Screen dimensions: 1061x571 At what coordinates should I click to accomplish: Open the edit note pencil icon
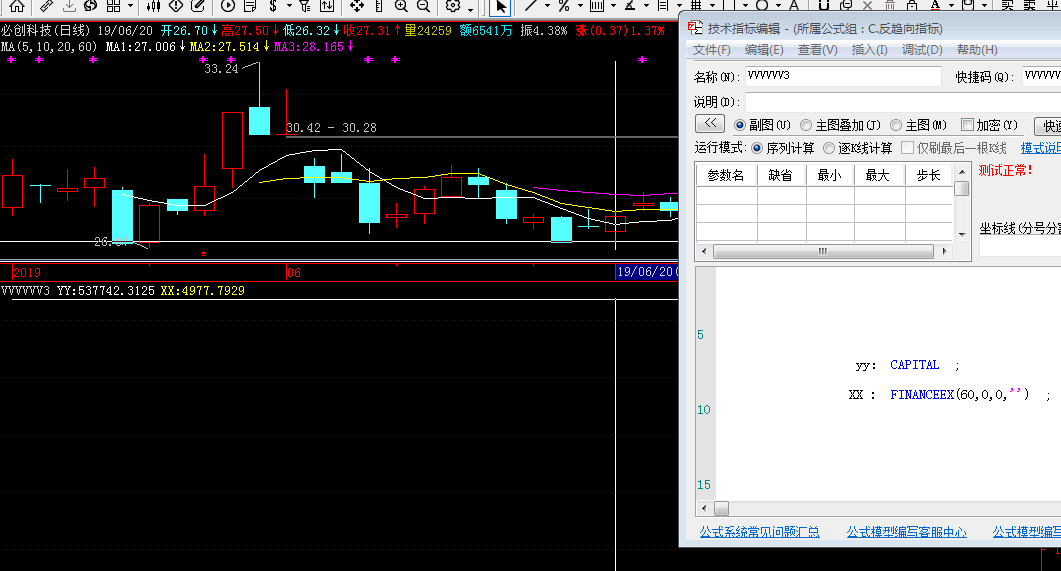[198, 6]
